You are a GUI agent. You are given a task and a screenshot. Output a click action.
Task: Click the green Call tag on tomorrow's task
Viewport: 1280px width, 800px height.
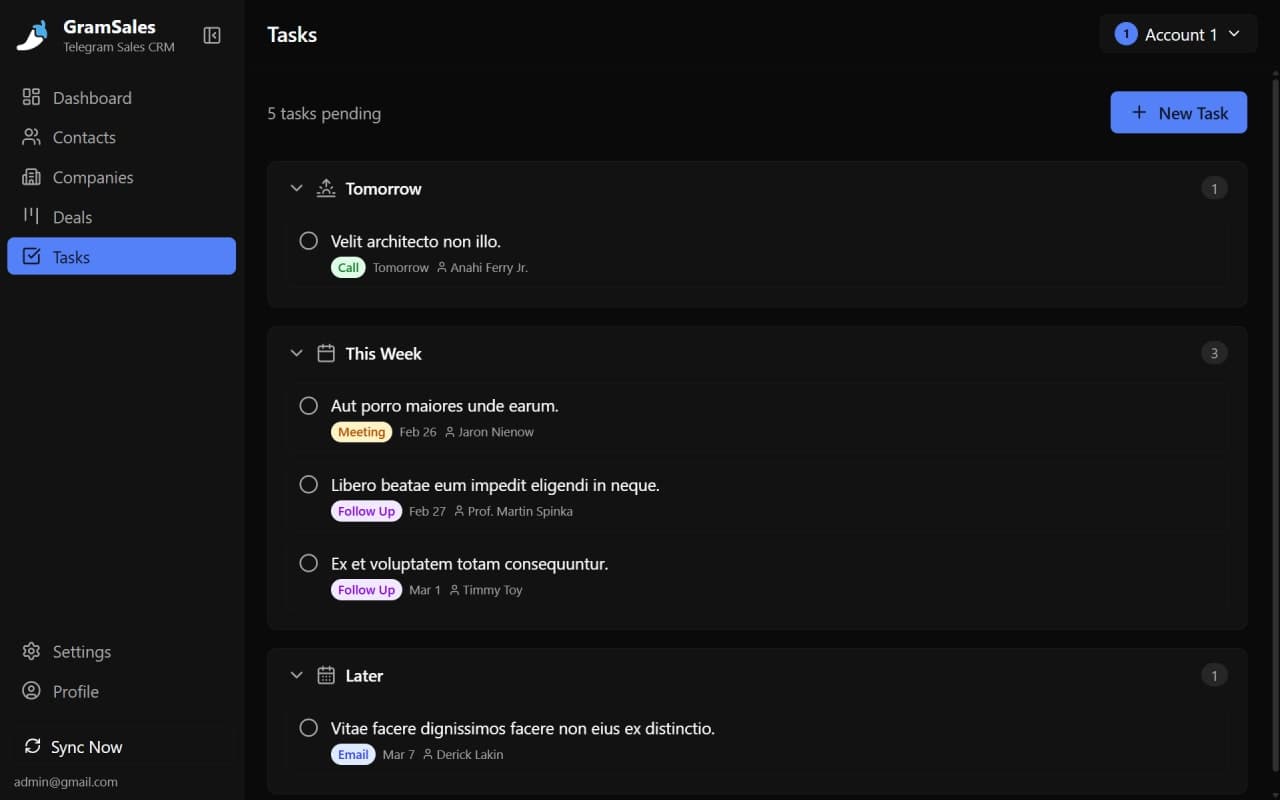(347, 267)
